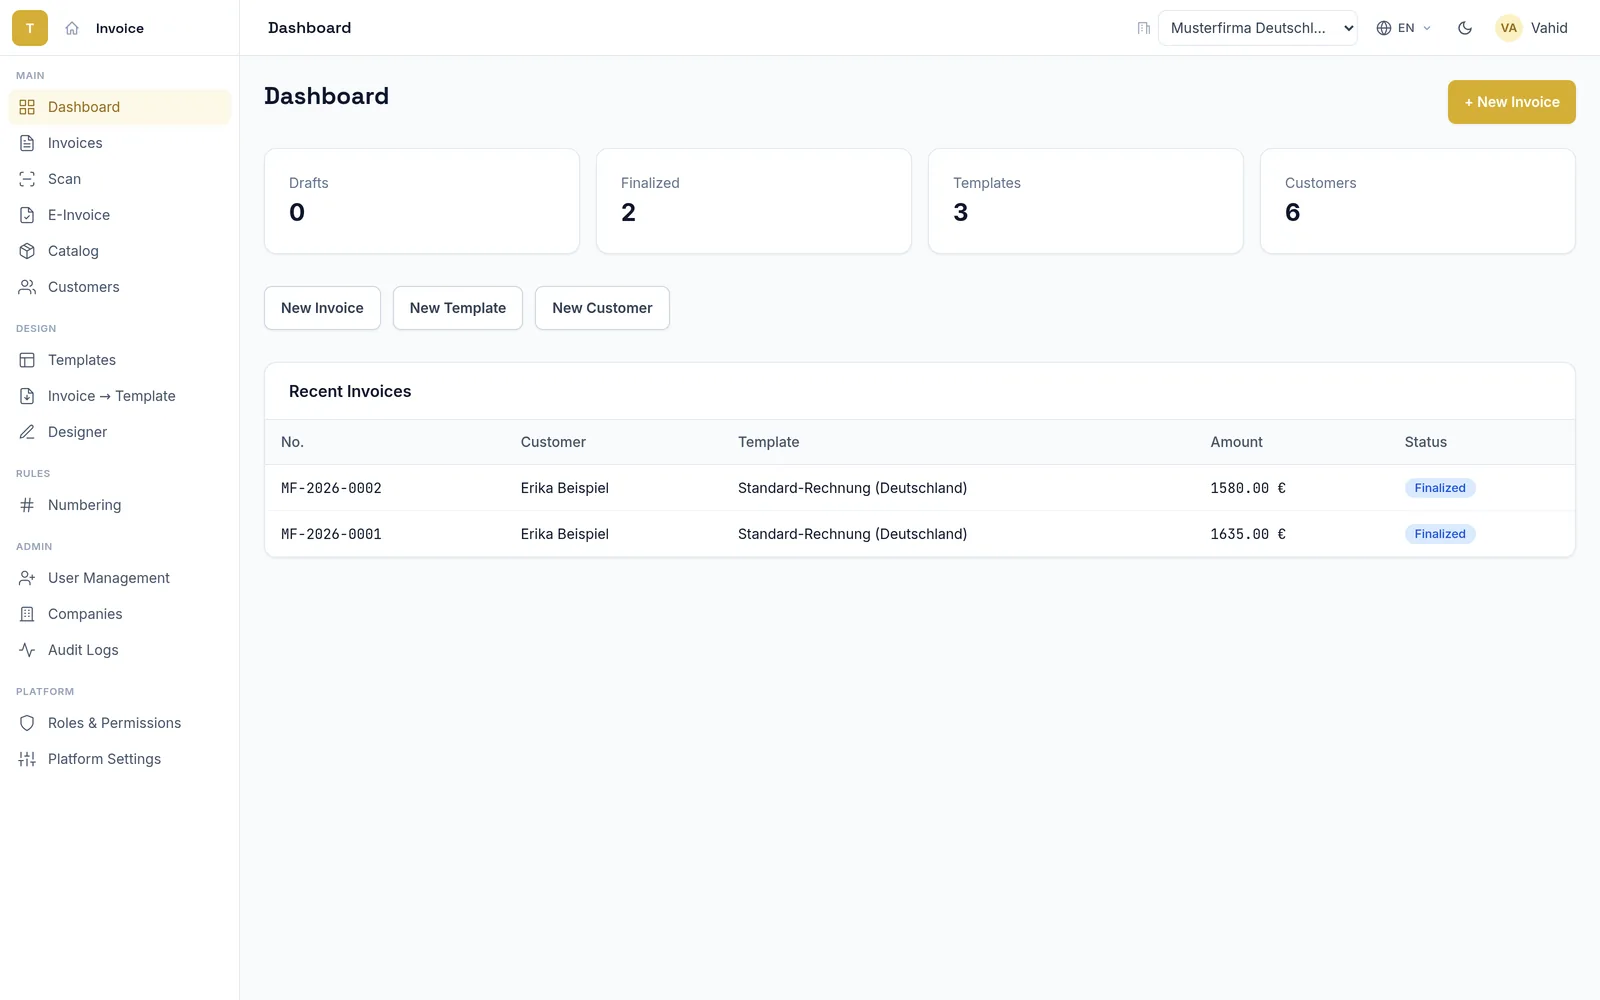Click the yellow T logo icon
The image size is (1600, 1000).
tap(30, 28)
